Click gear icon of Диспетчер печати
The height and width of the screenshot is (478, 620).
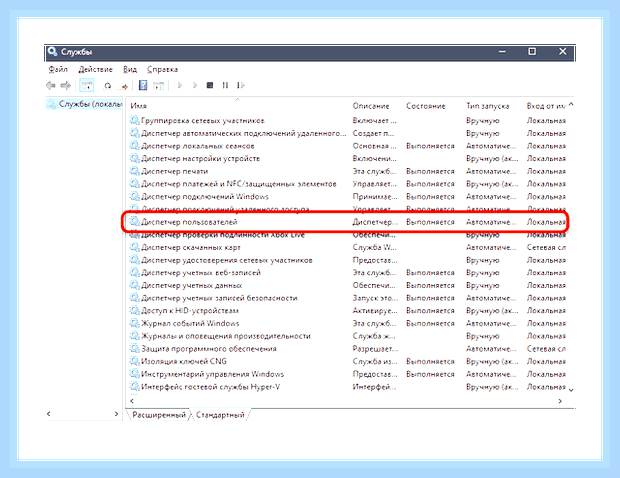click(x=134, y=171)
